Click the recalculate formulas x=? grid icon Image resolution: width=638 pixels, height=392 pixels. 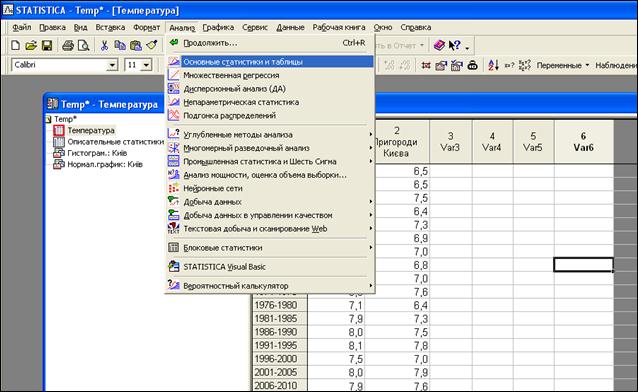(525, 65)
